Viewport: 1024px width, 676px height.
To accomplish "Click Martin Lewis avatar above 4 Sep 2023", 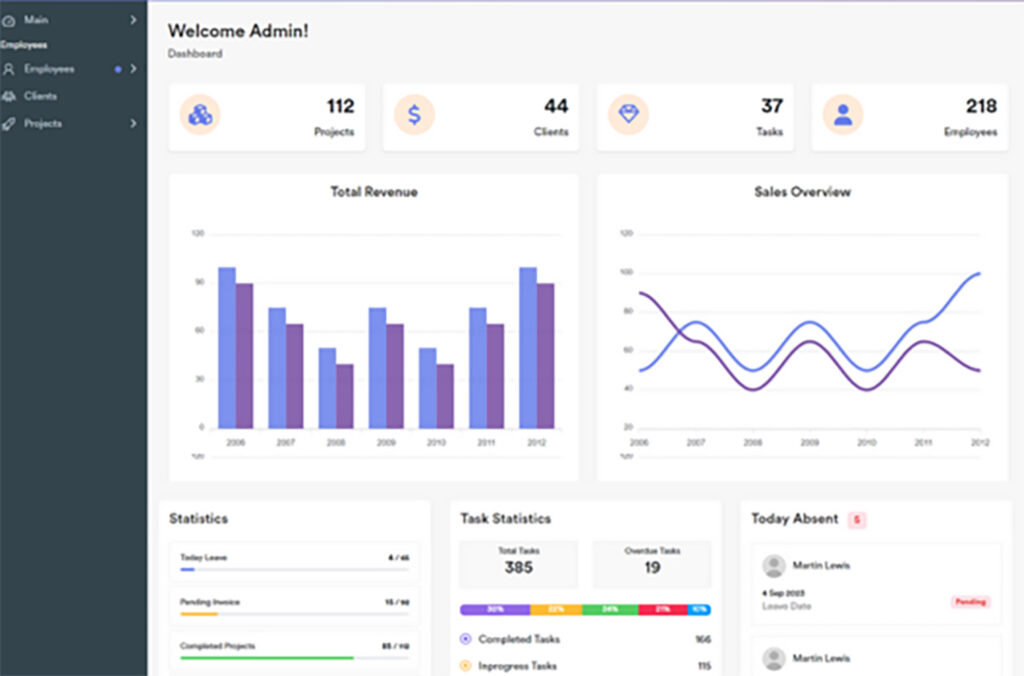I will click(x=773, y=566).
